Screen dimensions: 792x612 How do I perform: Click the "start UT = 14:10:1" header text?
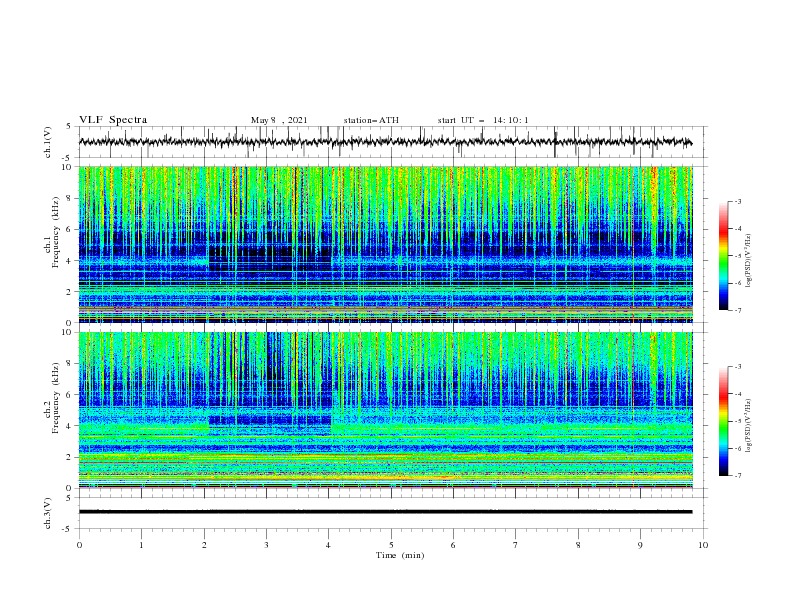click(482, 120)
